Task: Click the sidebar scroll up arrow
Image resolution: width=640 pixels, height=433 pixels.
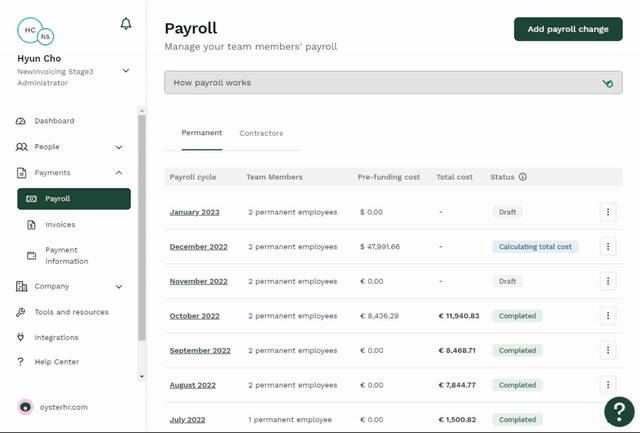Action: pyautogui.click(x=142, y=111)
